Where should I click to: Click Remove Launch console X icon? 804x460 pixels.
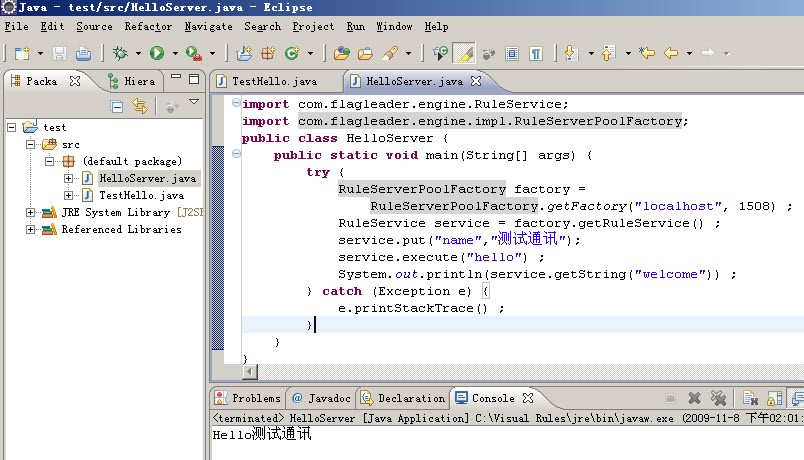click(x=694, y=398)
